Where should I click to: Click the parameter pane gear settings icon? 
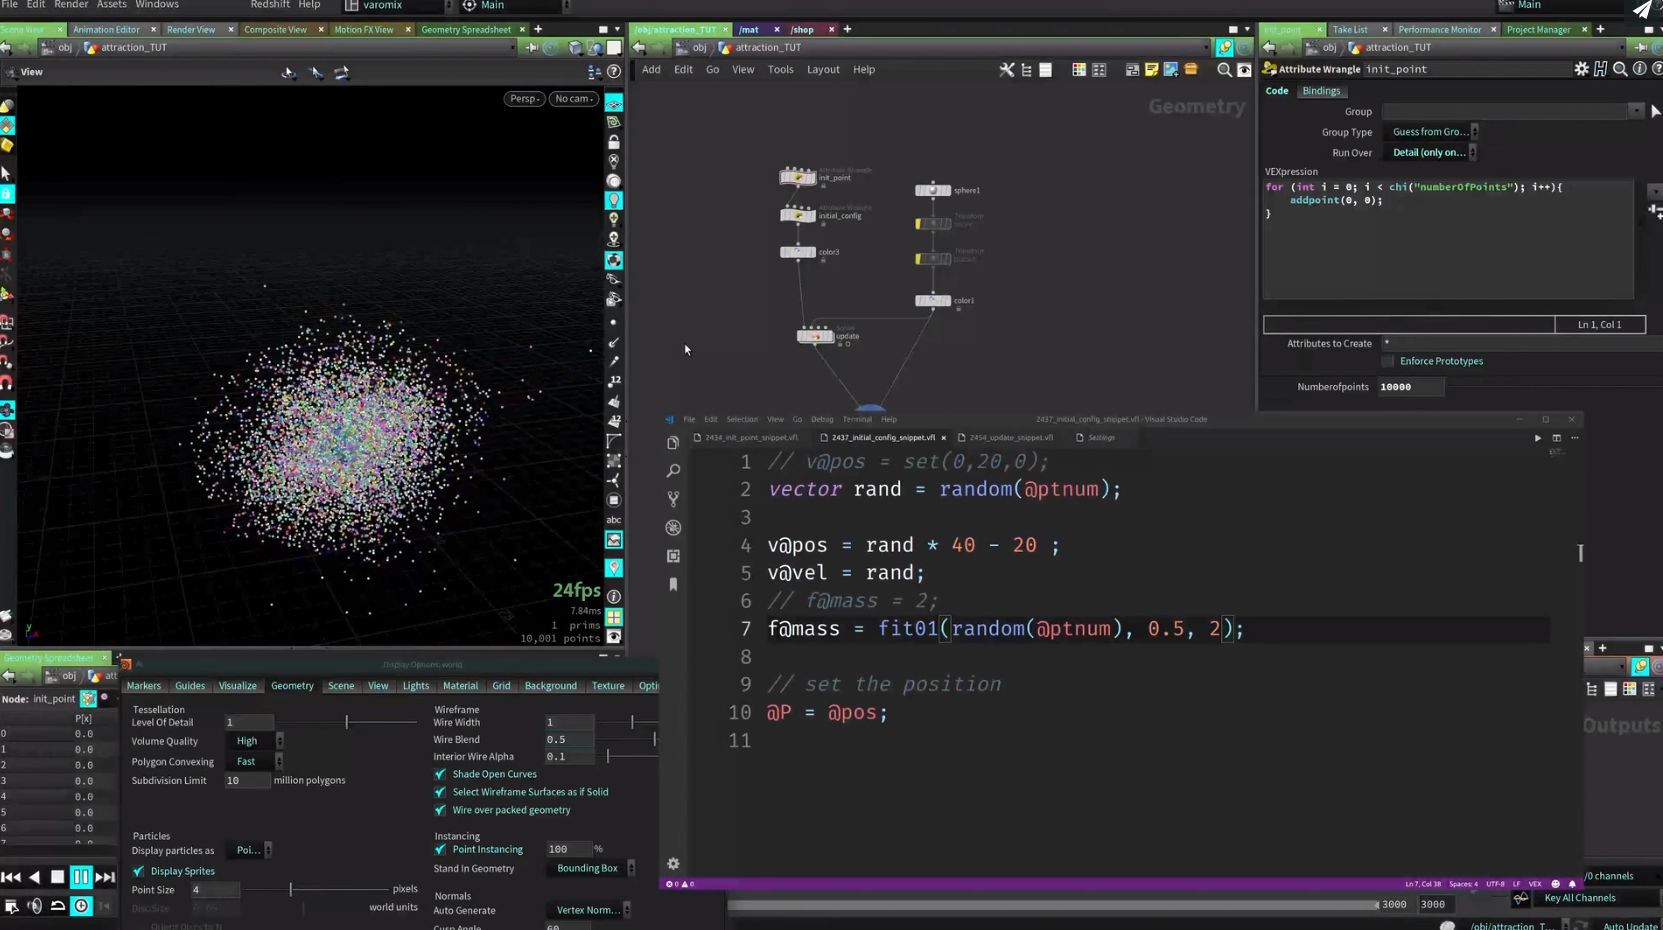click(x=1581, y=69)
